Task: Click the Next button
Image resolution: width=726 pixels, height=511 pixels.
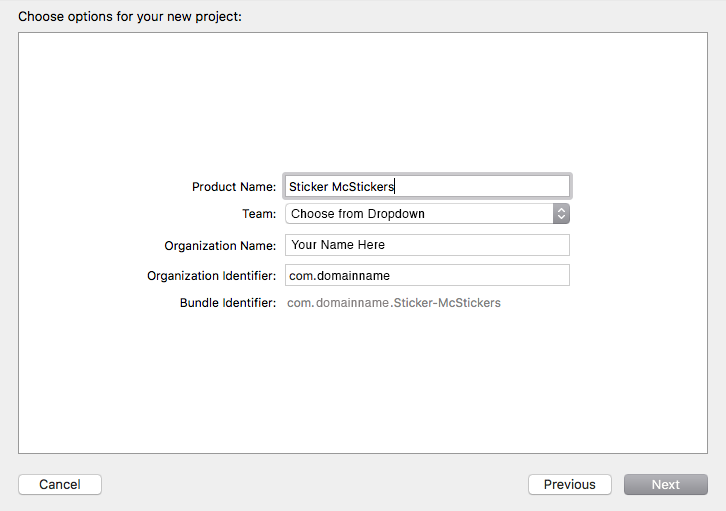Action: click(665, 484)
